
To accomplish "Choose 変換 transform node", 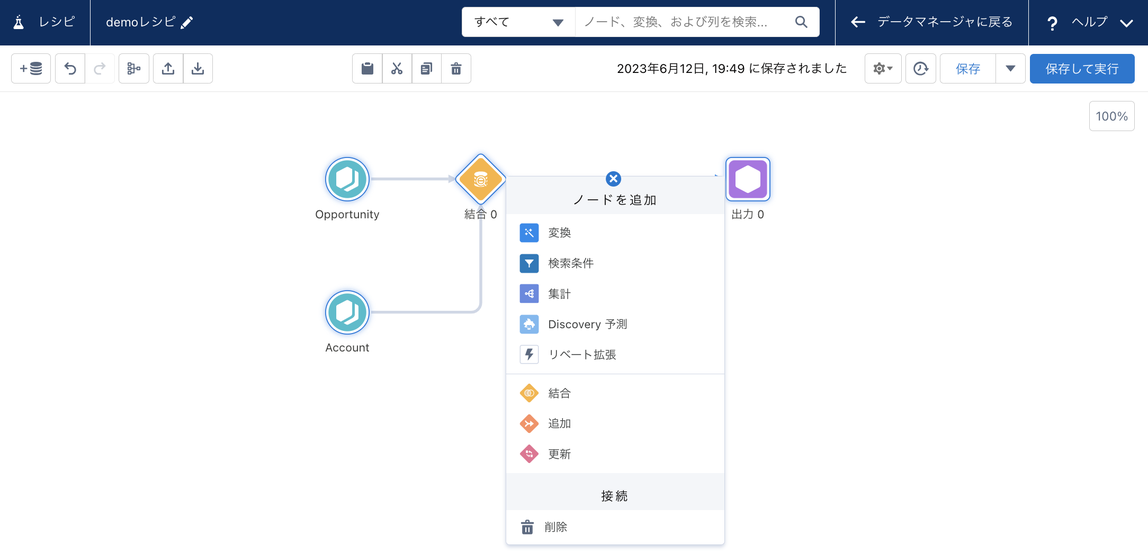I will pyautogui.click(x=615, y=233).
